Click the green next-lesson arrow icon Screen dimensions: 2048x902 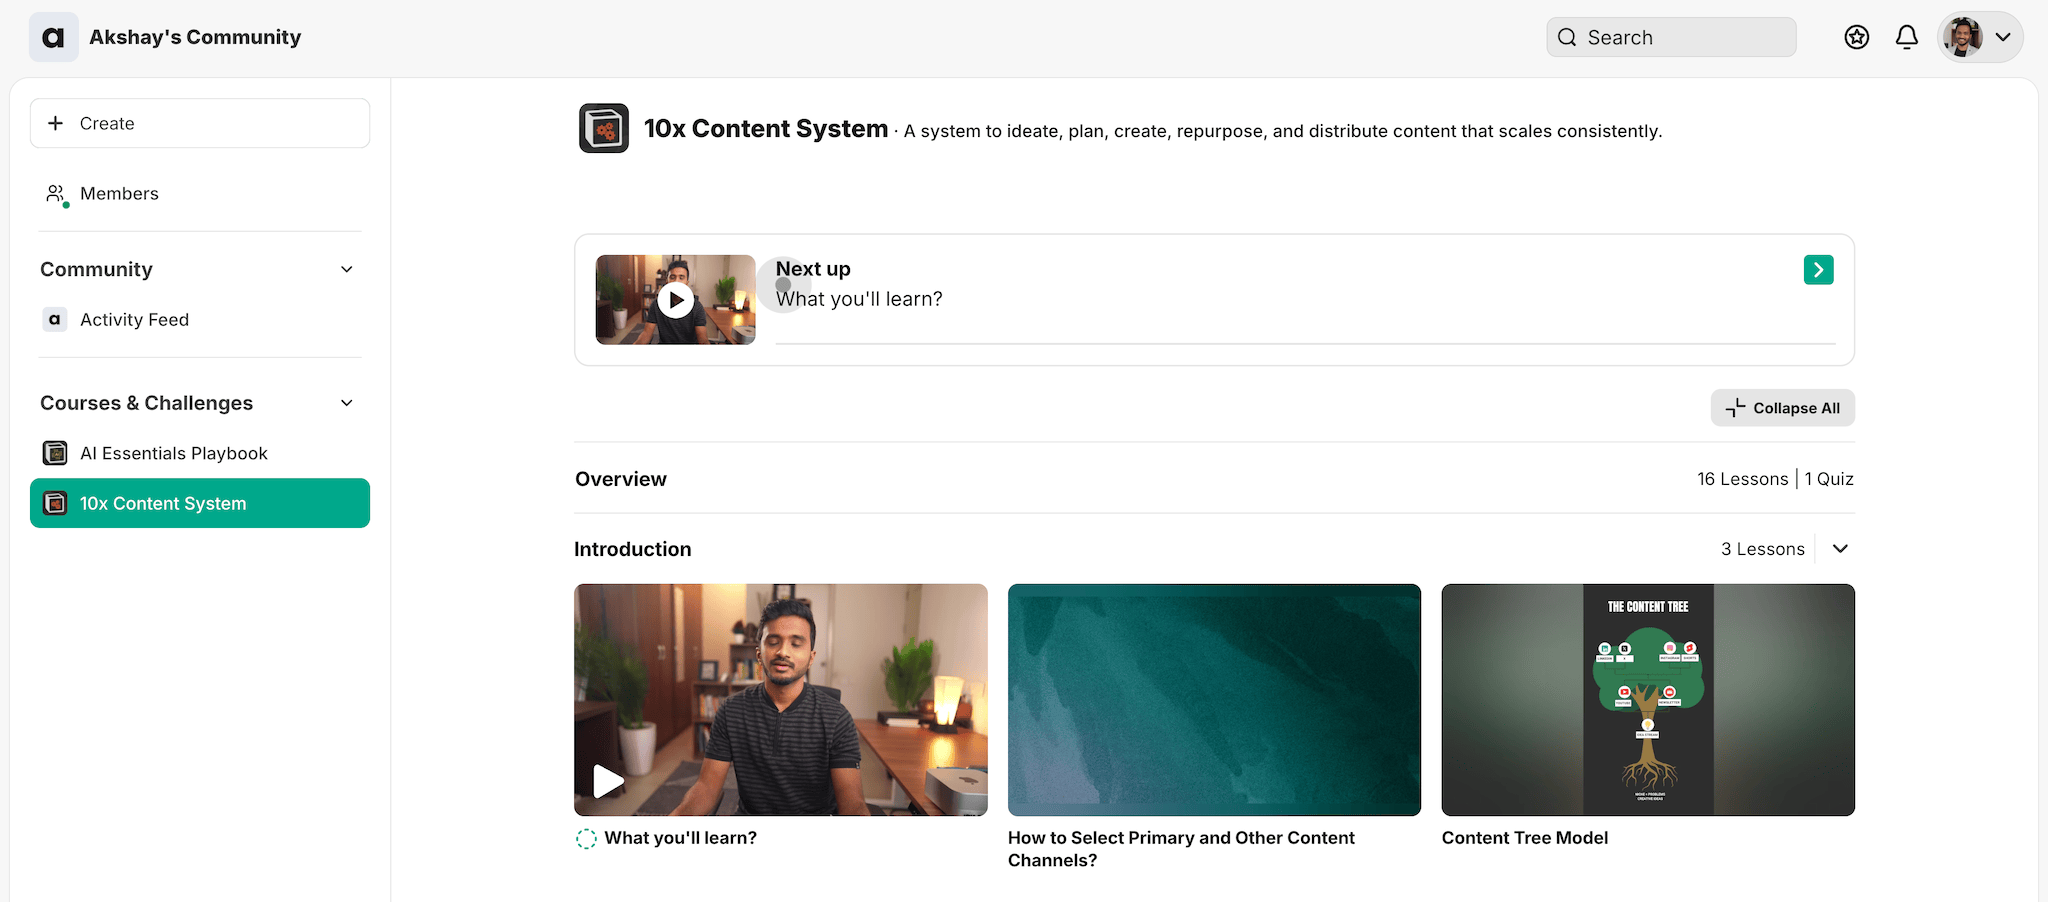point(1818,270)
